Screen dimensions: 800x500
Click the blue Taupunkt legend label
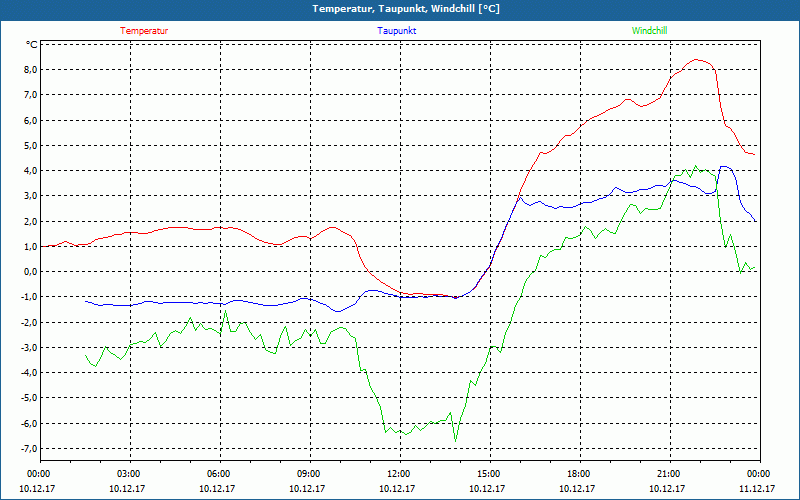(396, 31)
